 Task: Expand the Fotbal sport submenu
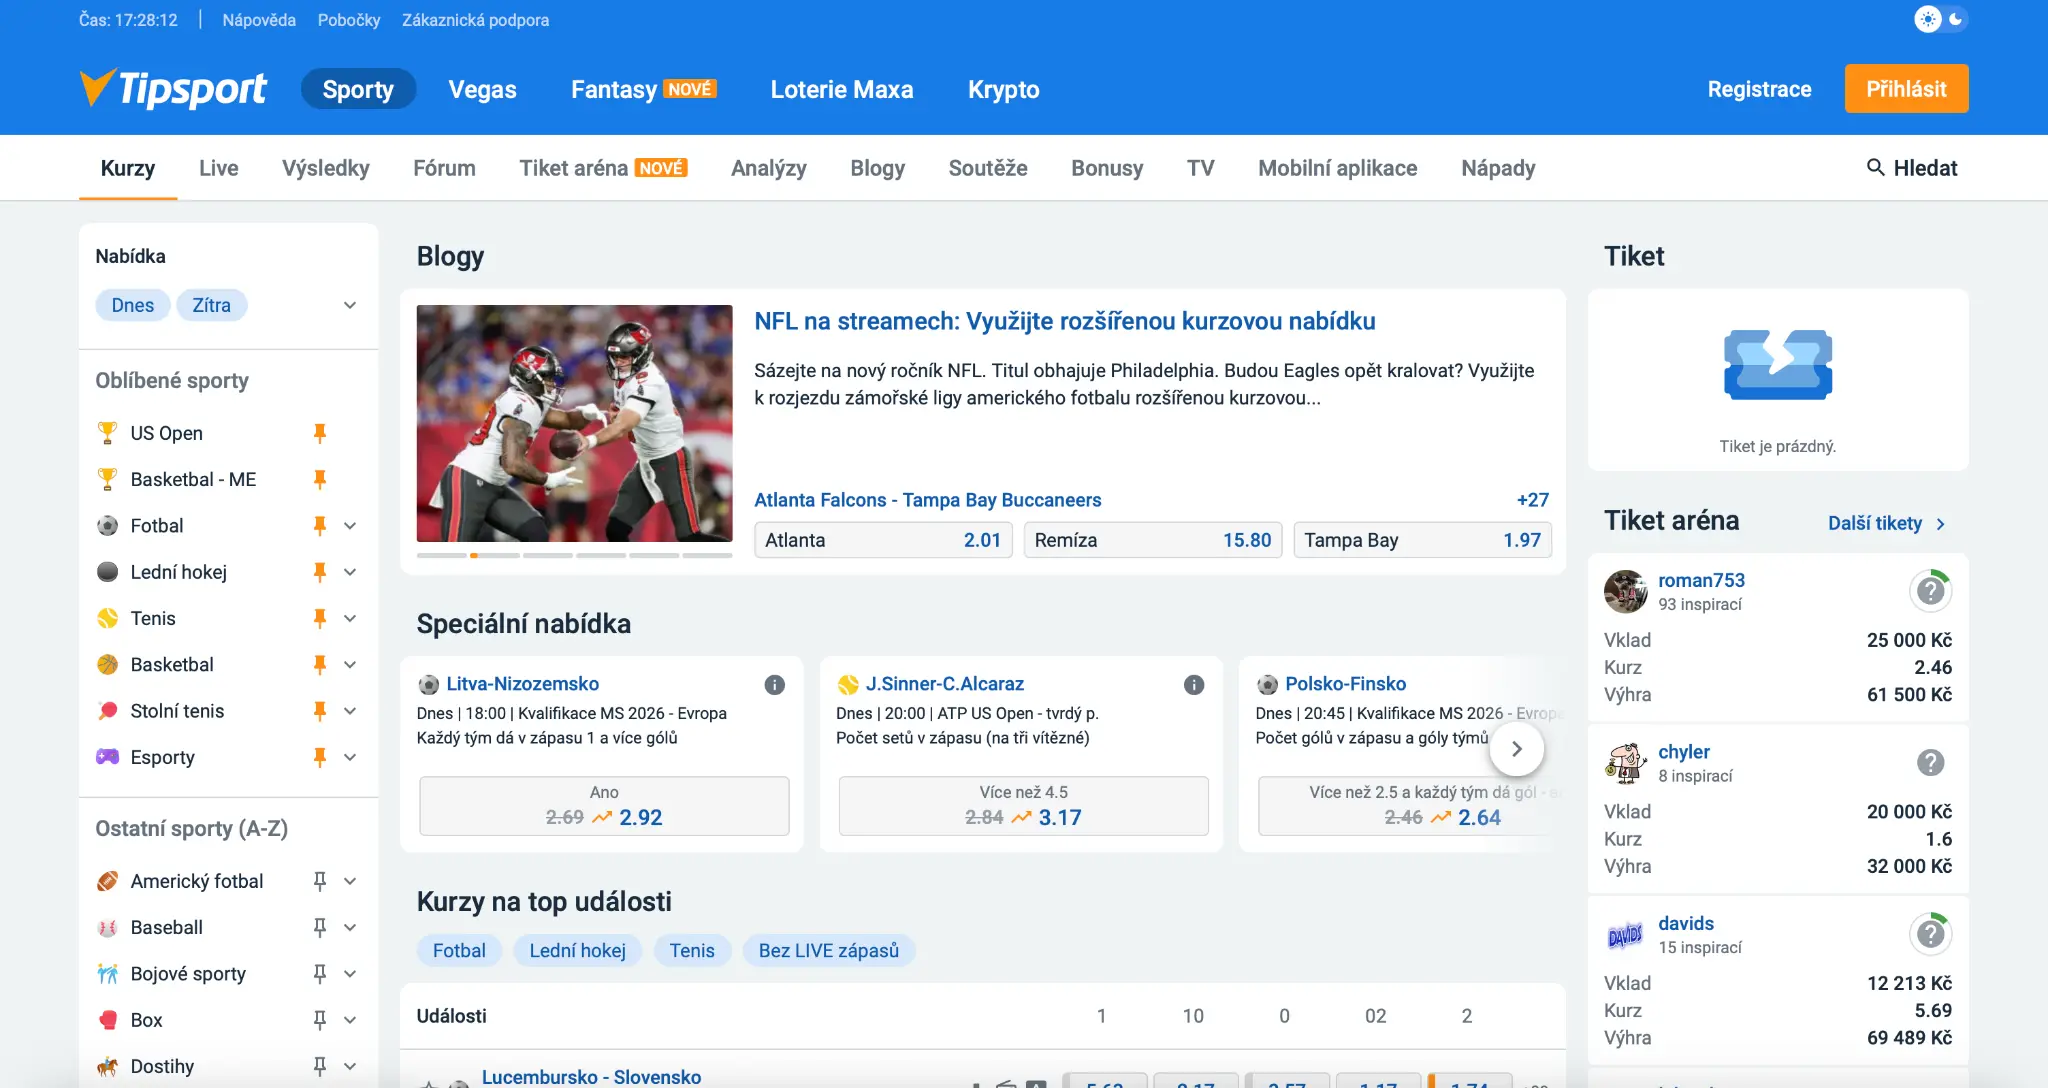click(x=350, y=526)
